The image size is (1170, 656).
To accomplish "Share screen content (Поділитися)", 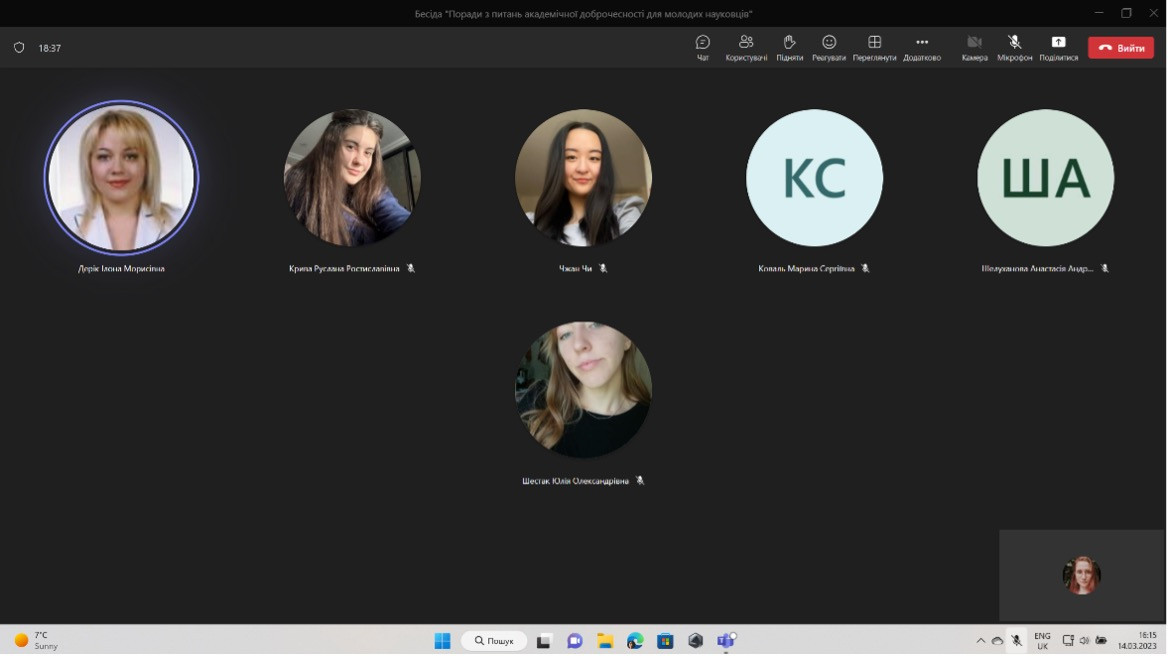I will pos(1058,48).
